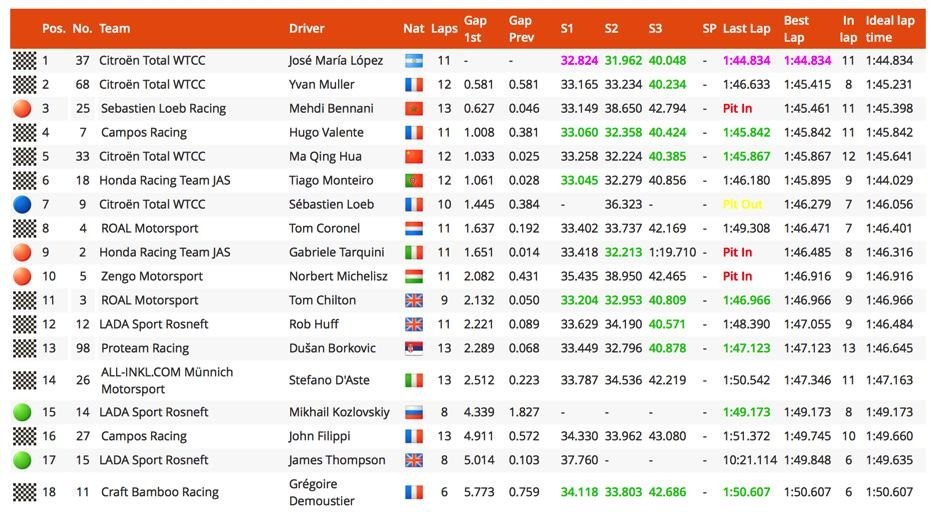This screenshot has width=933, height=512.
Task: Click the Morocco flag next to Mehdi Bennani
Action: tap(414, 108)
